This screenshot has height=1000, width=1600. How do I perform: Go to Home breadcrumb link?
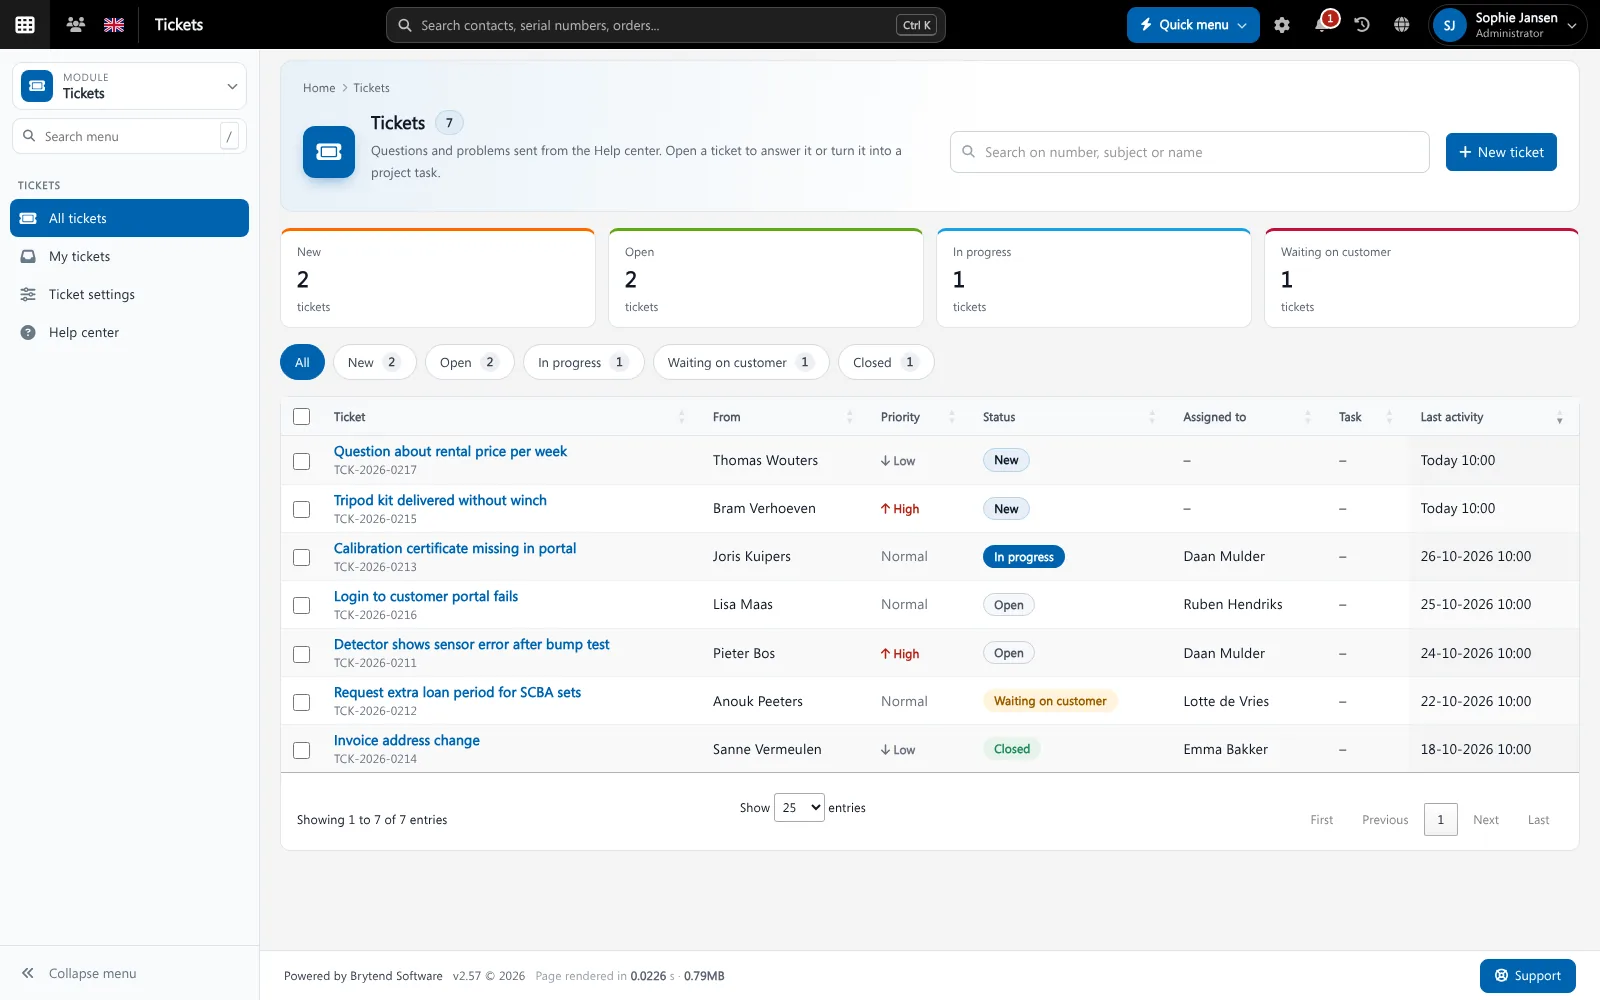point(319,88)
